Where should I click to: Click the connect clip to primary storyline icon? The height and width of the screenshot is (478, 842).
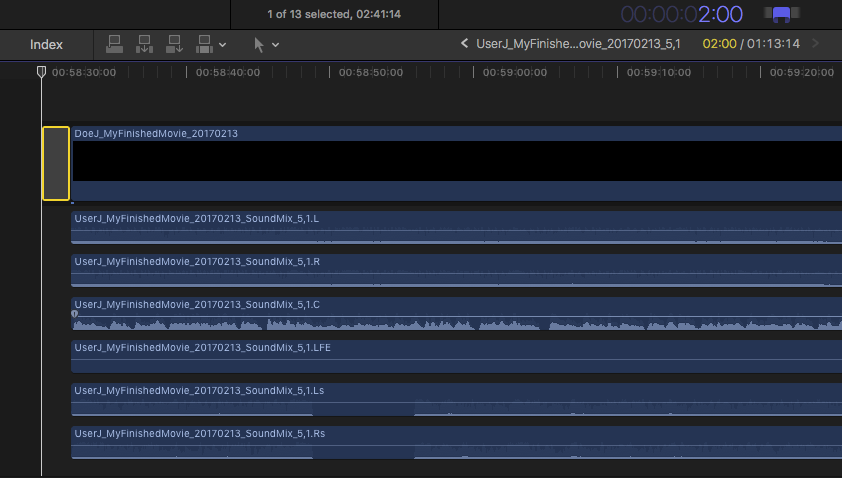(114, 45)
